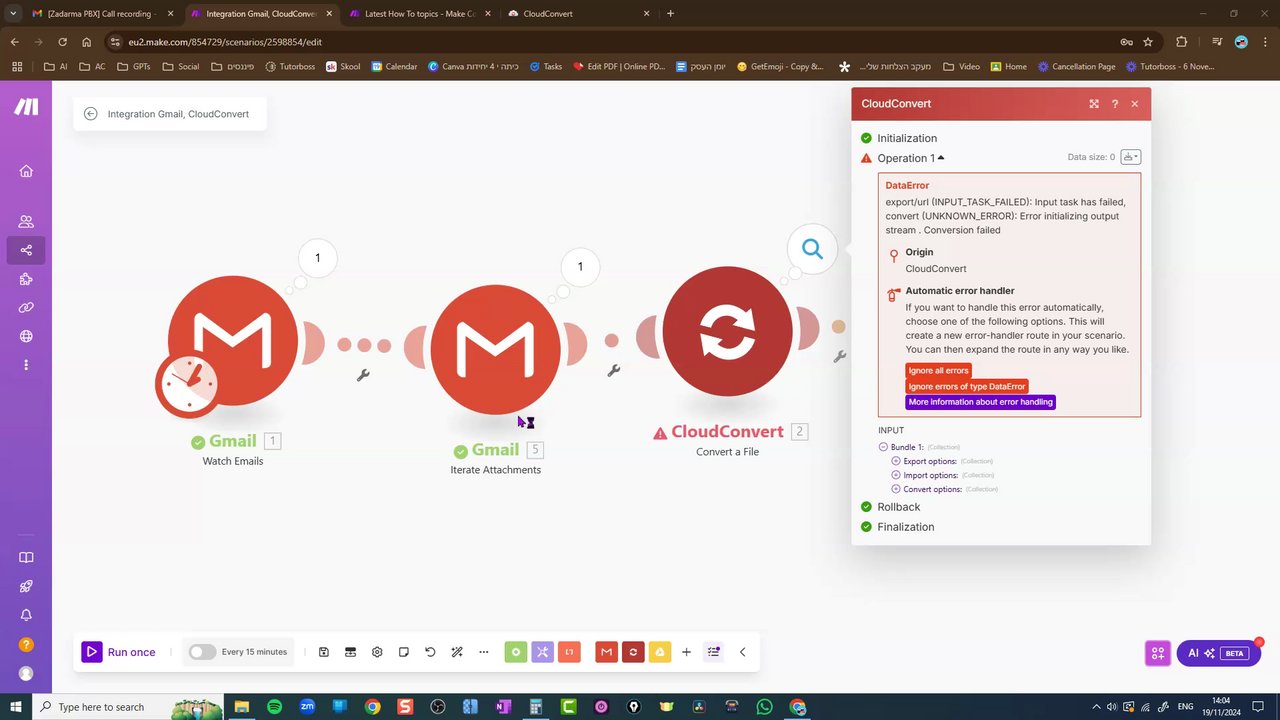Click the Gmail favorite icon in the toolbar
The image size is (1280, 720).
coord(606,652)
